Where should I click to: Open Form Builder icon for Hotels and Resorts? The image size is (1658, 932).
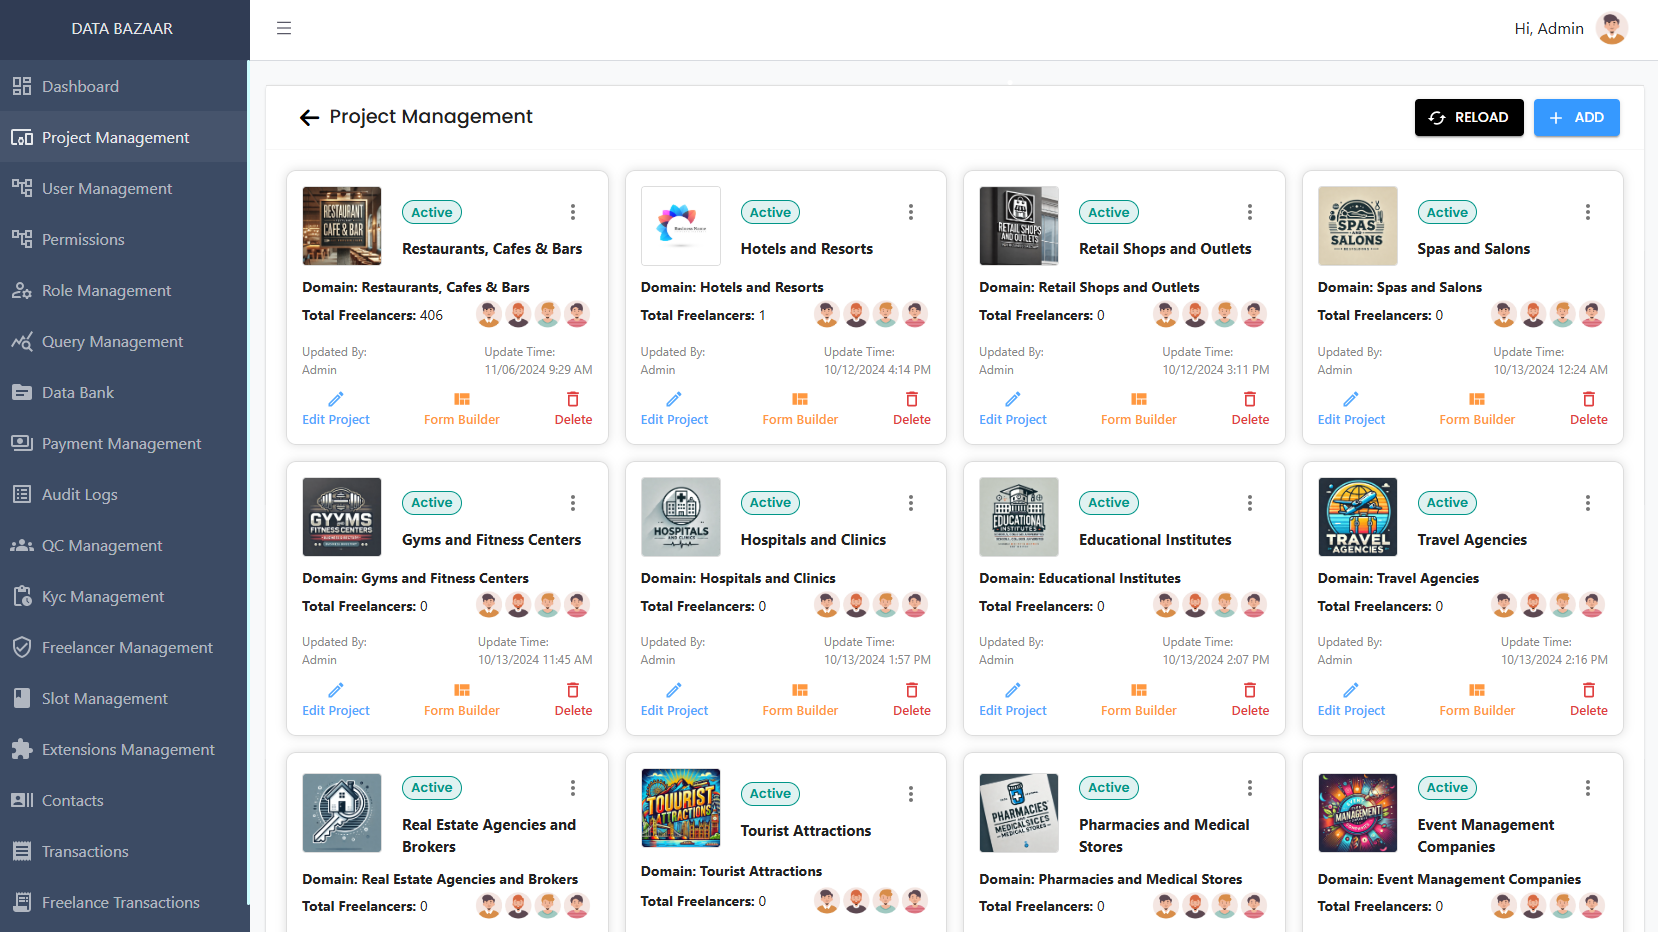800,399
